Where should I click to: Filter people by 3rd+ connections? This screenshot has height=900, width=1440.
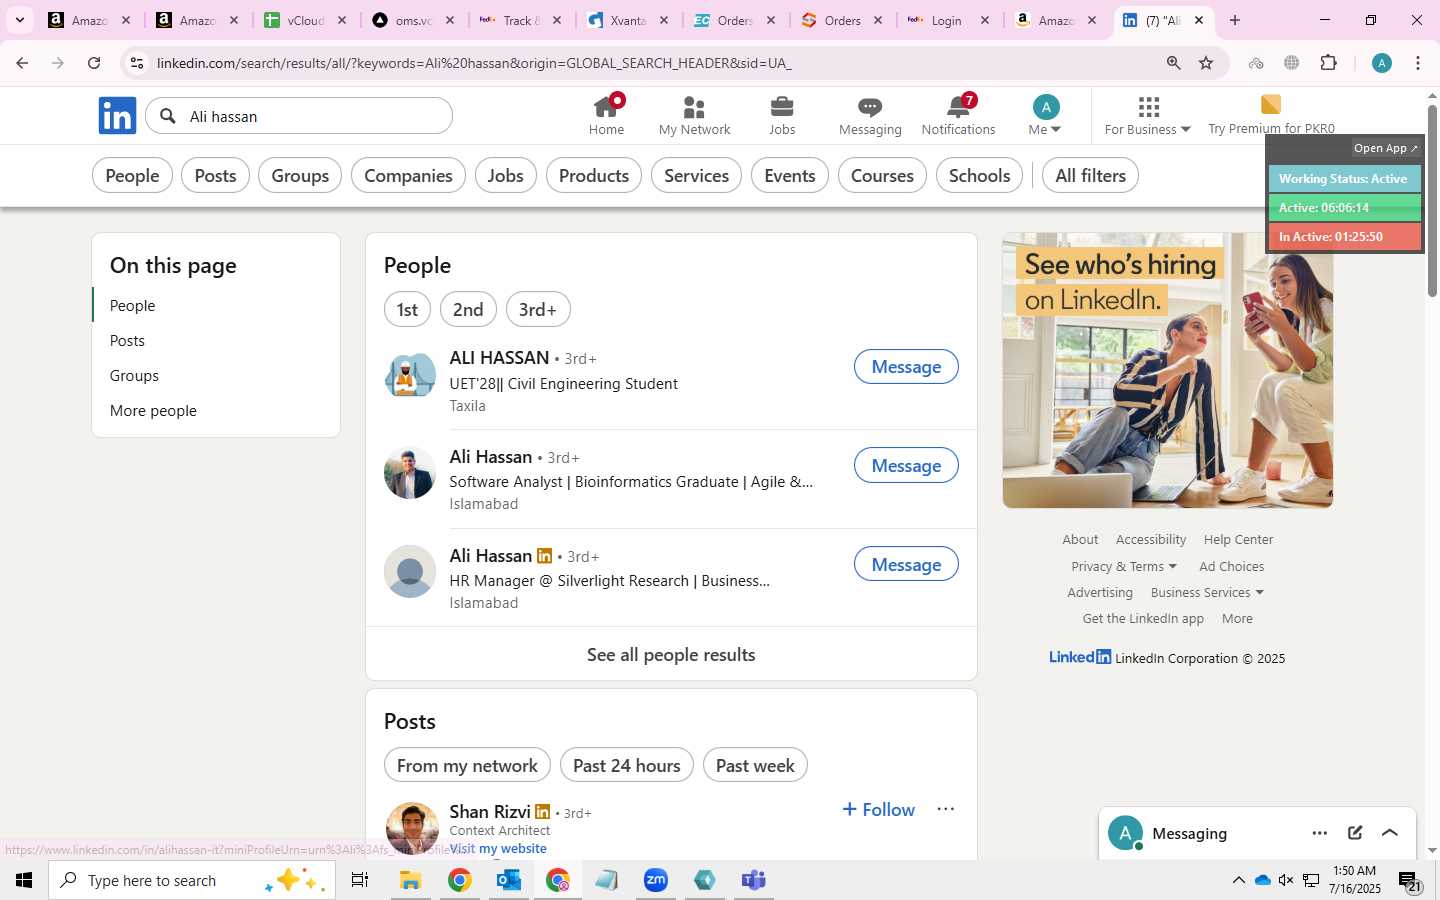(x=538, y=310)
